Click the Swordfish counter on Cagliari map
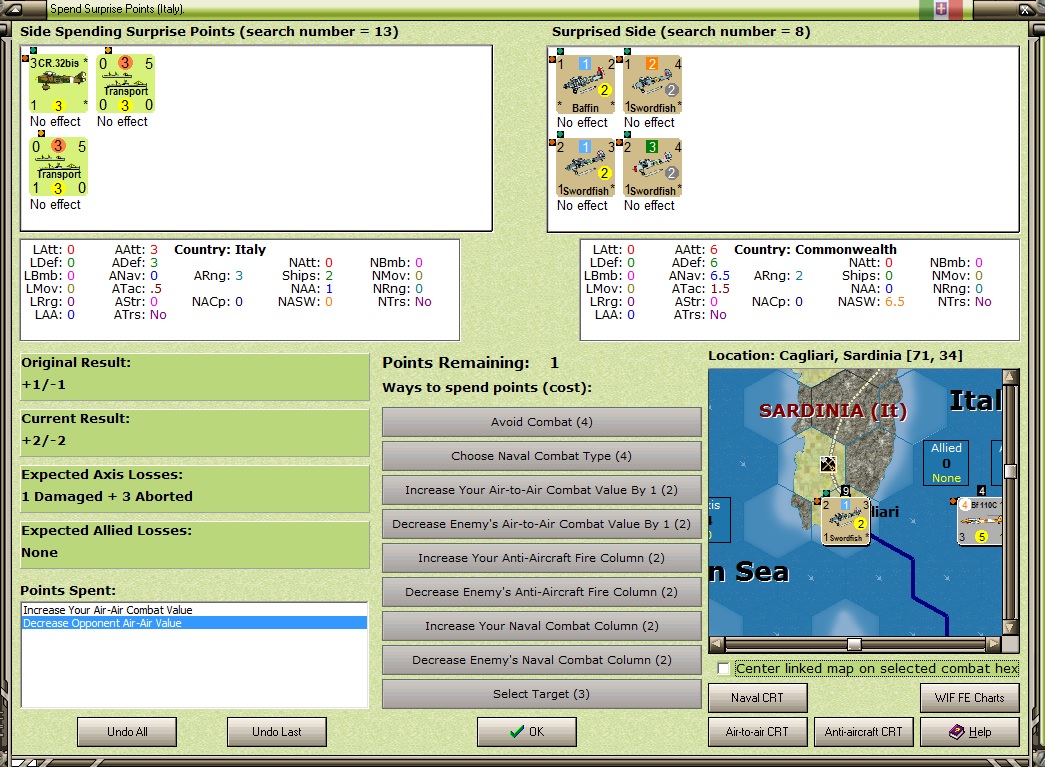The width and height of the screenshot is (1045, 767). coord(845,521)
